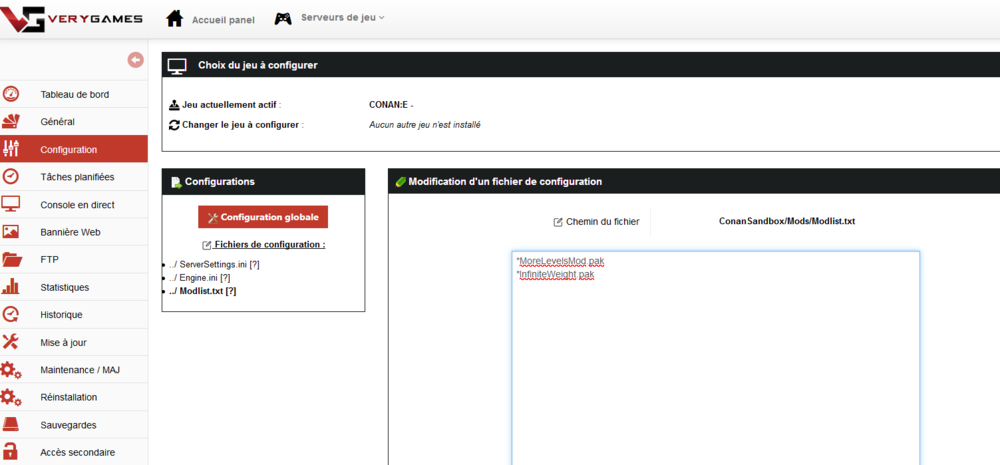
Task: Select Tâches planifiées menu item
Action: pyautogui.click(x=77, y=177)
